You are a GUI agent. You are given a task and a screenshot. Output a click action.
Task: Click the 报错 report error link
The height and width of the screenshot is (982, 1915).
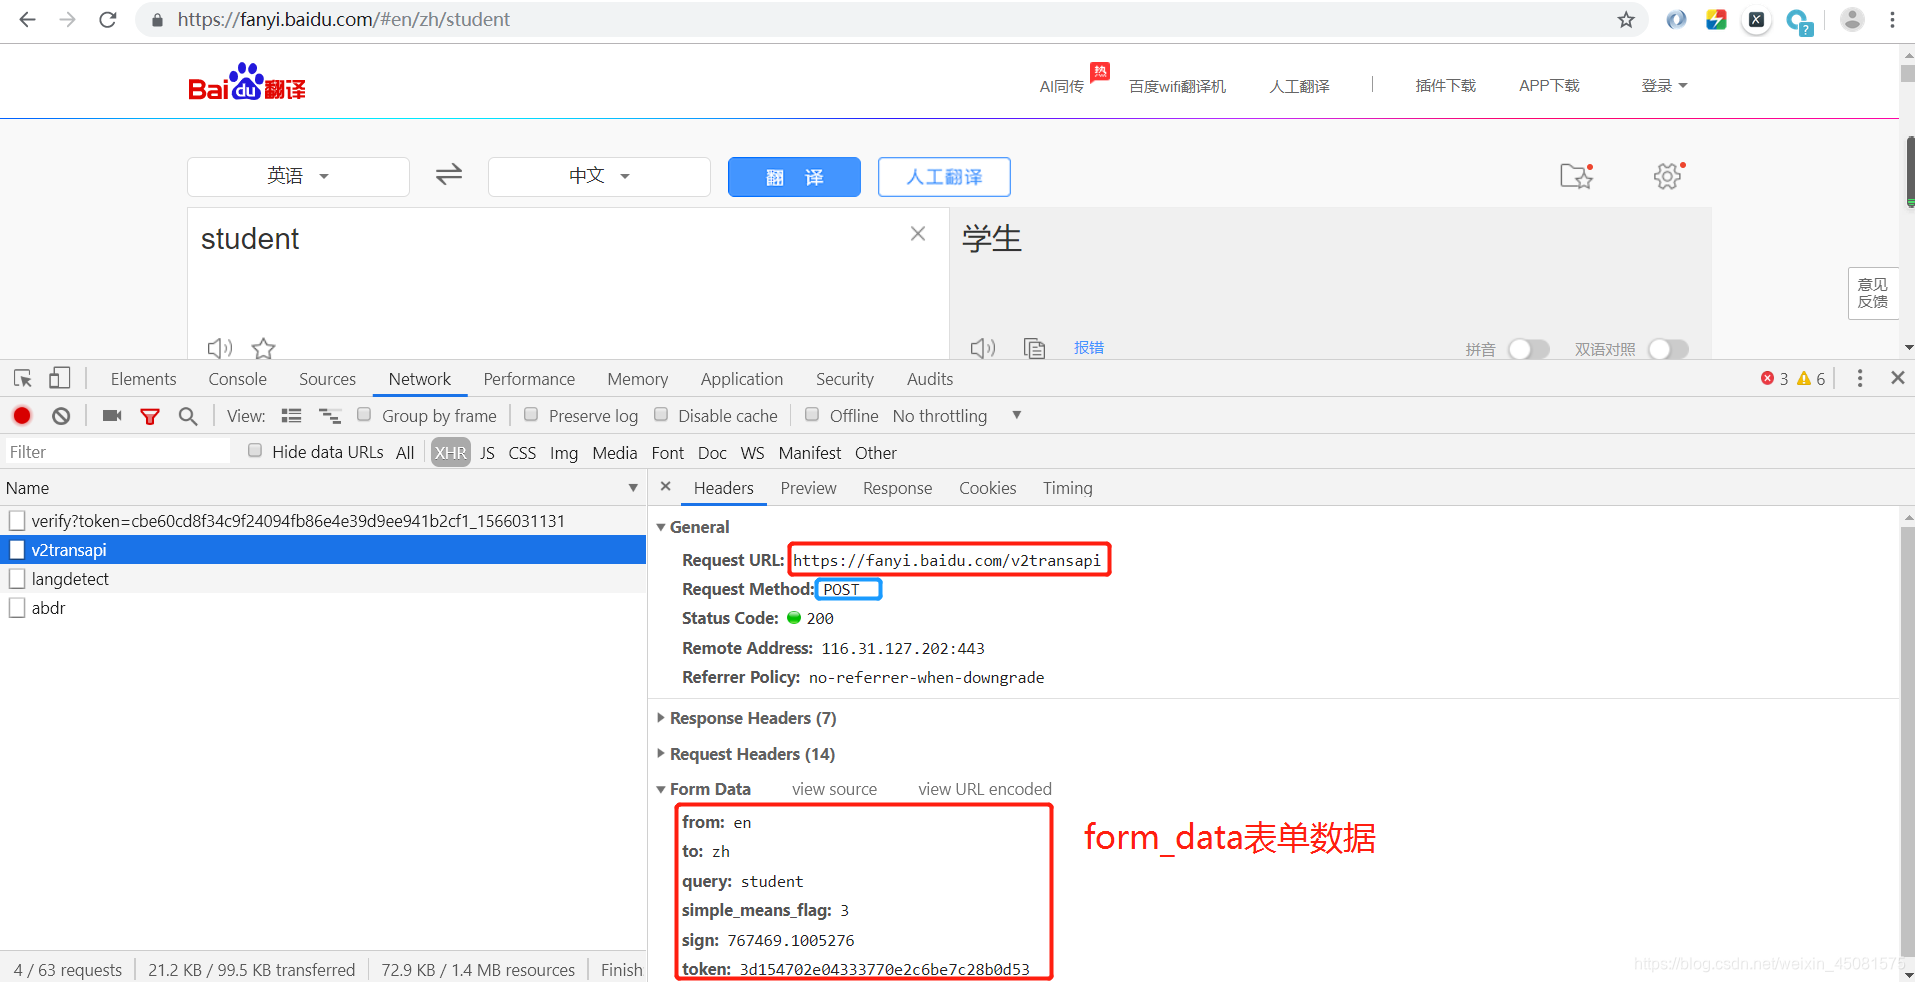pos(1088,348)
